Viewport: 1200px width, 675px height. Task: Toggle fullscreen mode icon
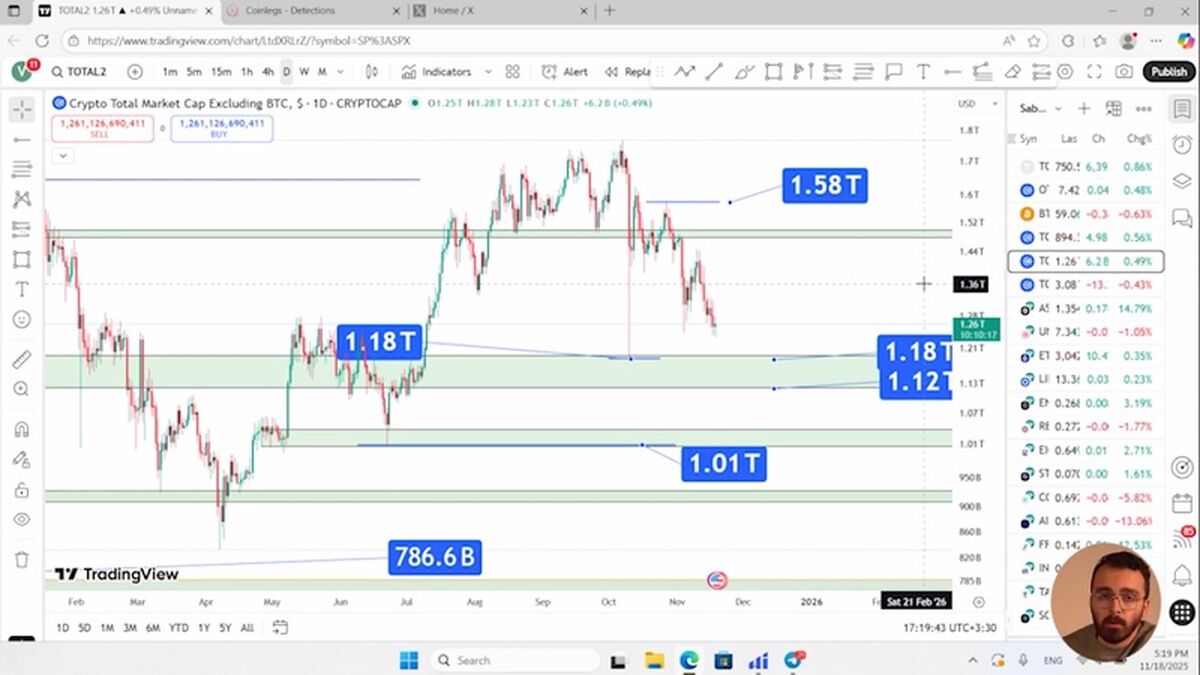(1094, 72)
